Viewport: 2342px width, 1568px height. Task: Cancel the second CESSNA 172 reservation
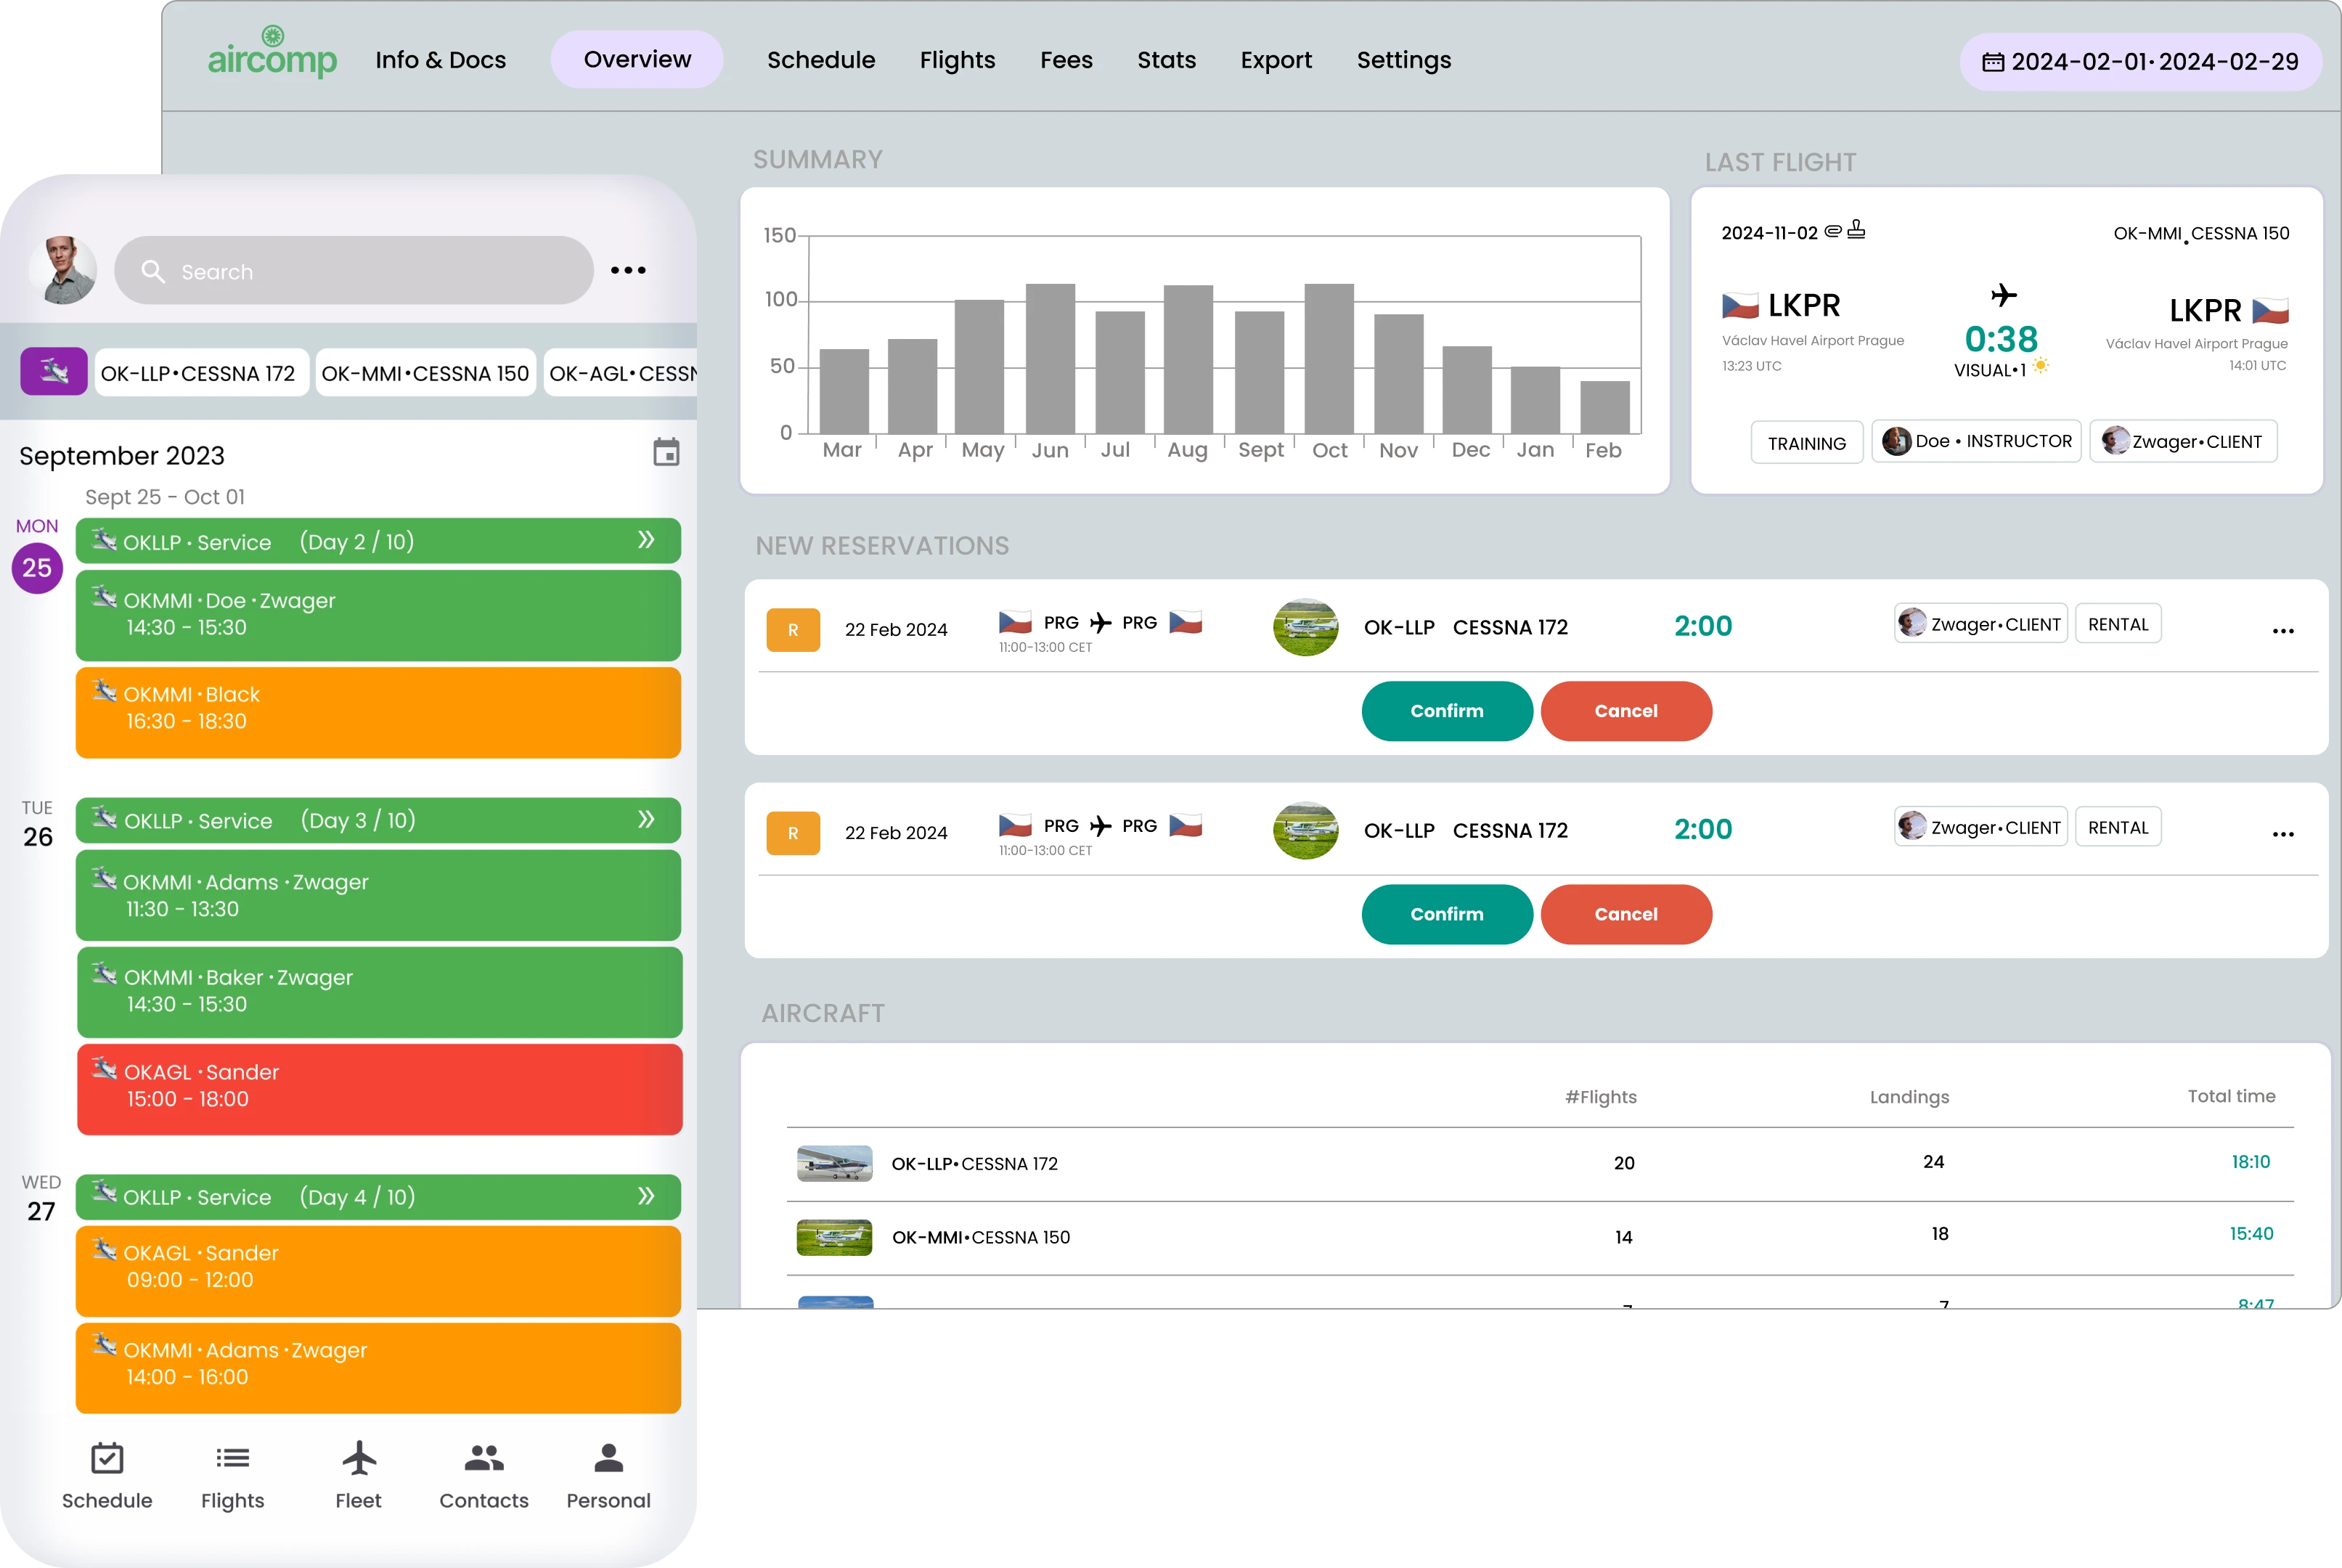pos(1623,912)
